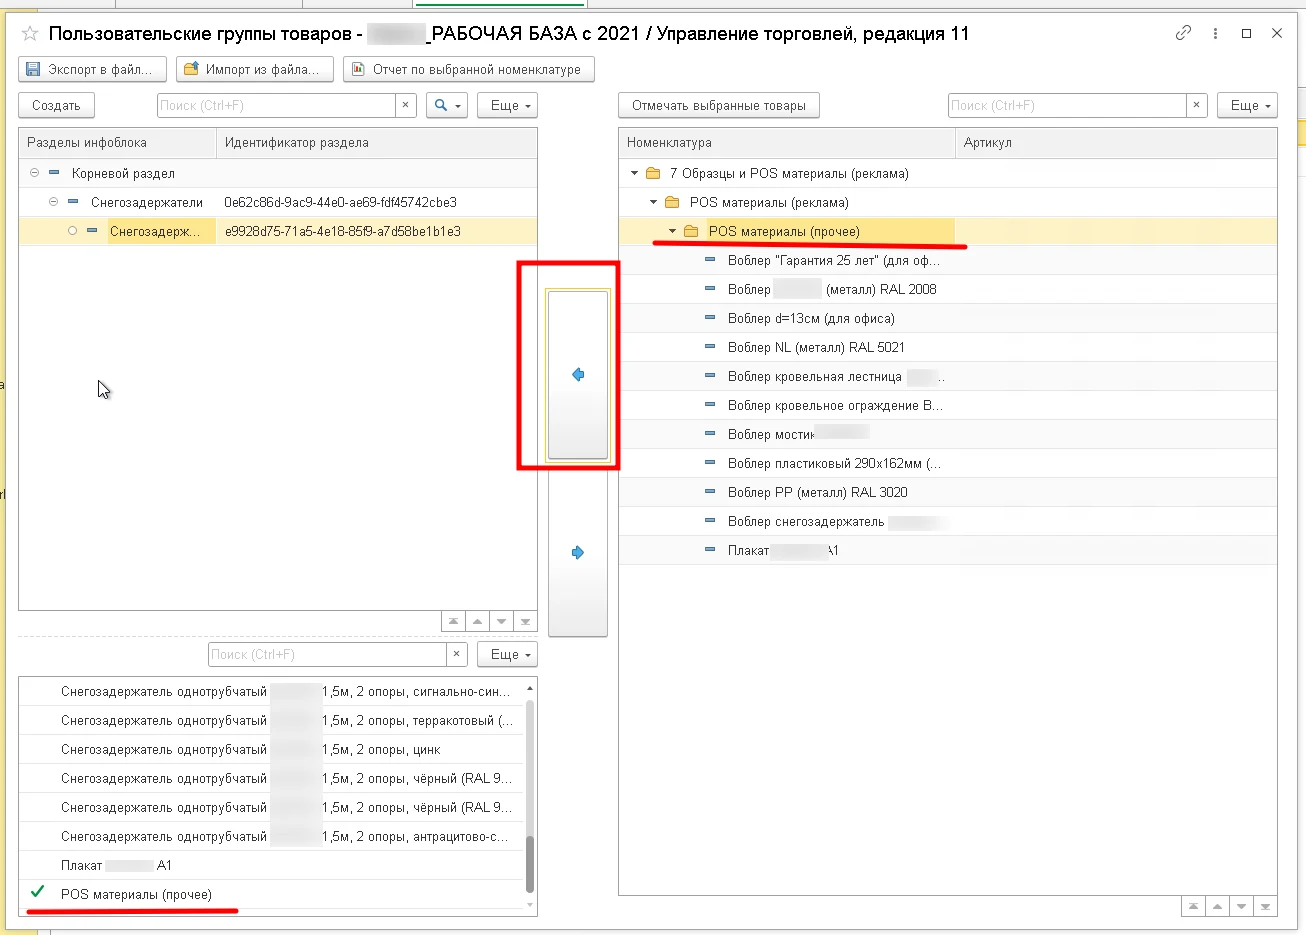Jump to last row in sections tree

tap(526, 621)
